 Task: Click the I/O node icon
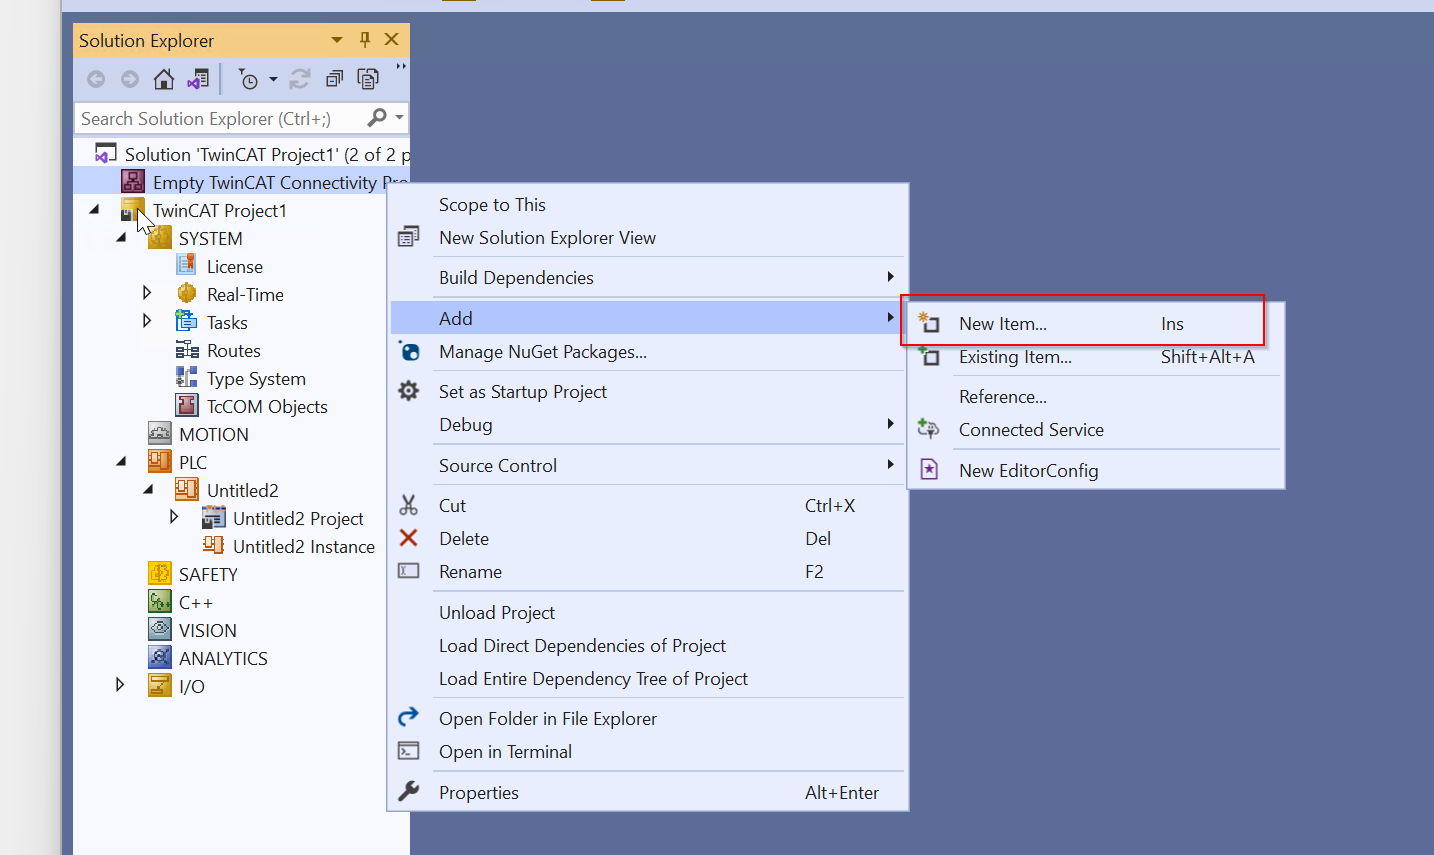tap(160, 685)
